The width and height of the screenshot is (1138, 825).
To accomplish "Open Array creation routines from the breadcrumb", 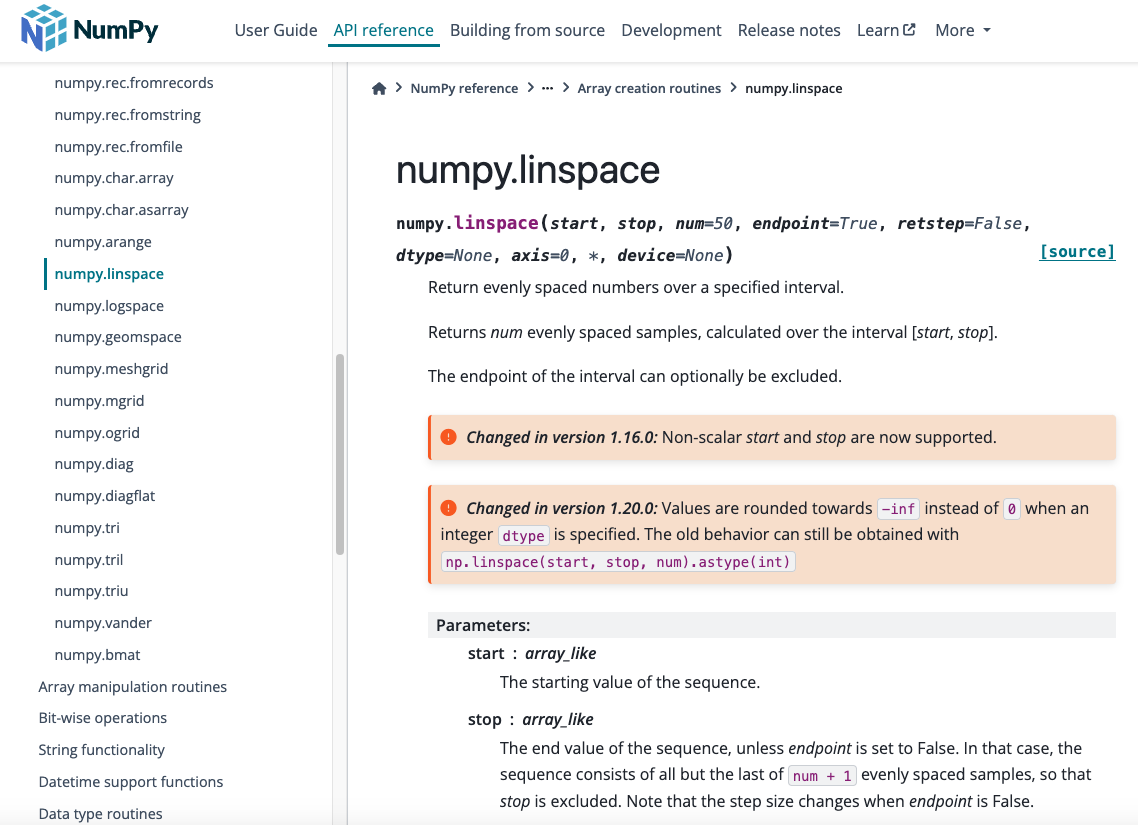I will (649, 88).
